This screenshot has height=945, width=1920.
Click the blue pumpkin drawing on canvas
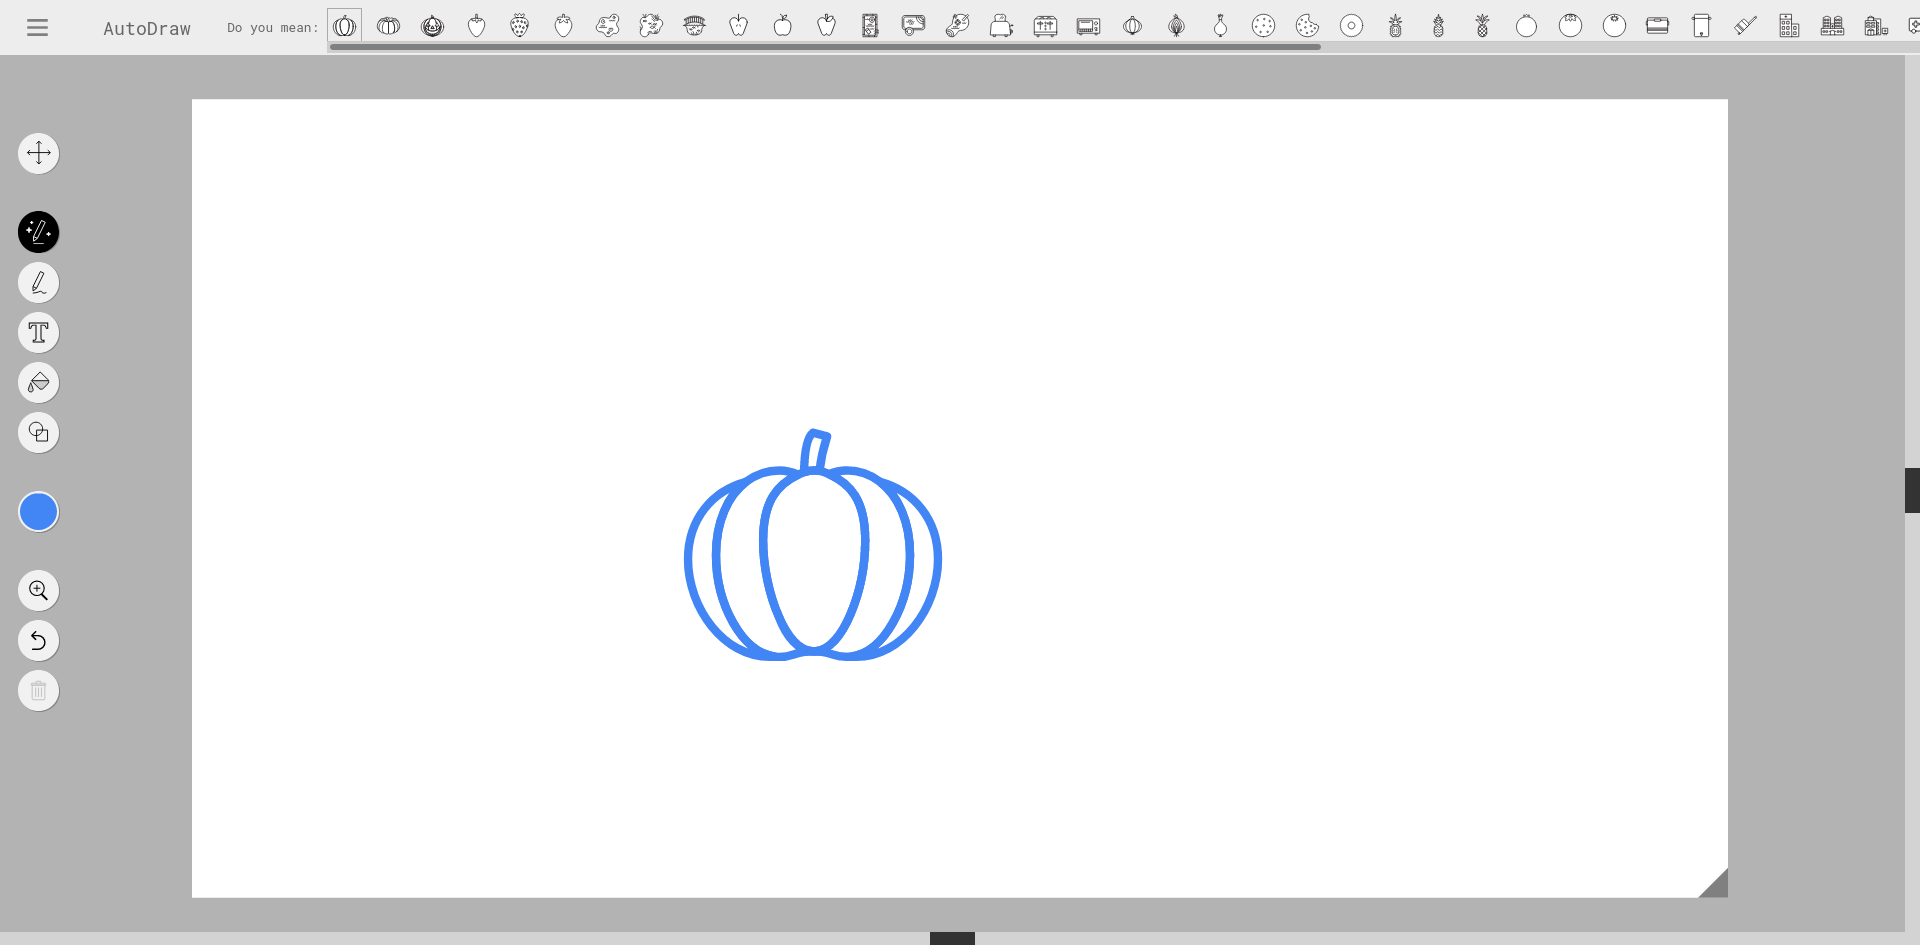pyautogui.click(x=813, y=546)
